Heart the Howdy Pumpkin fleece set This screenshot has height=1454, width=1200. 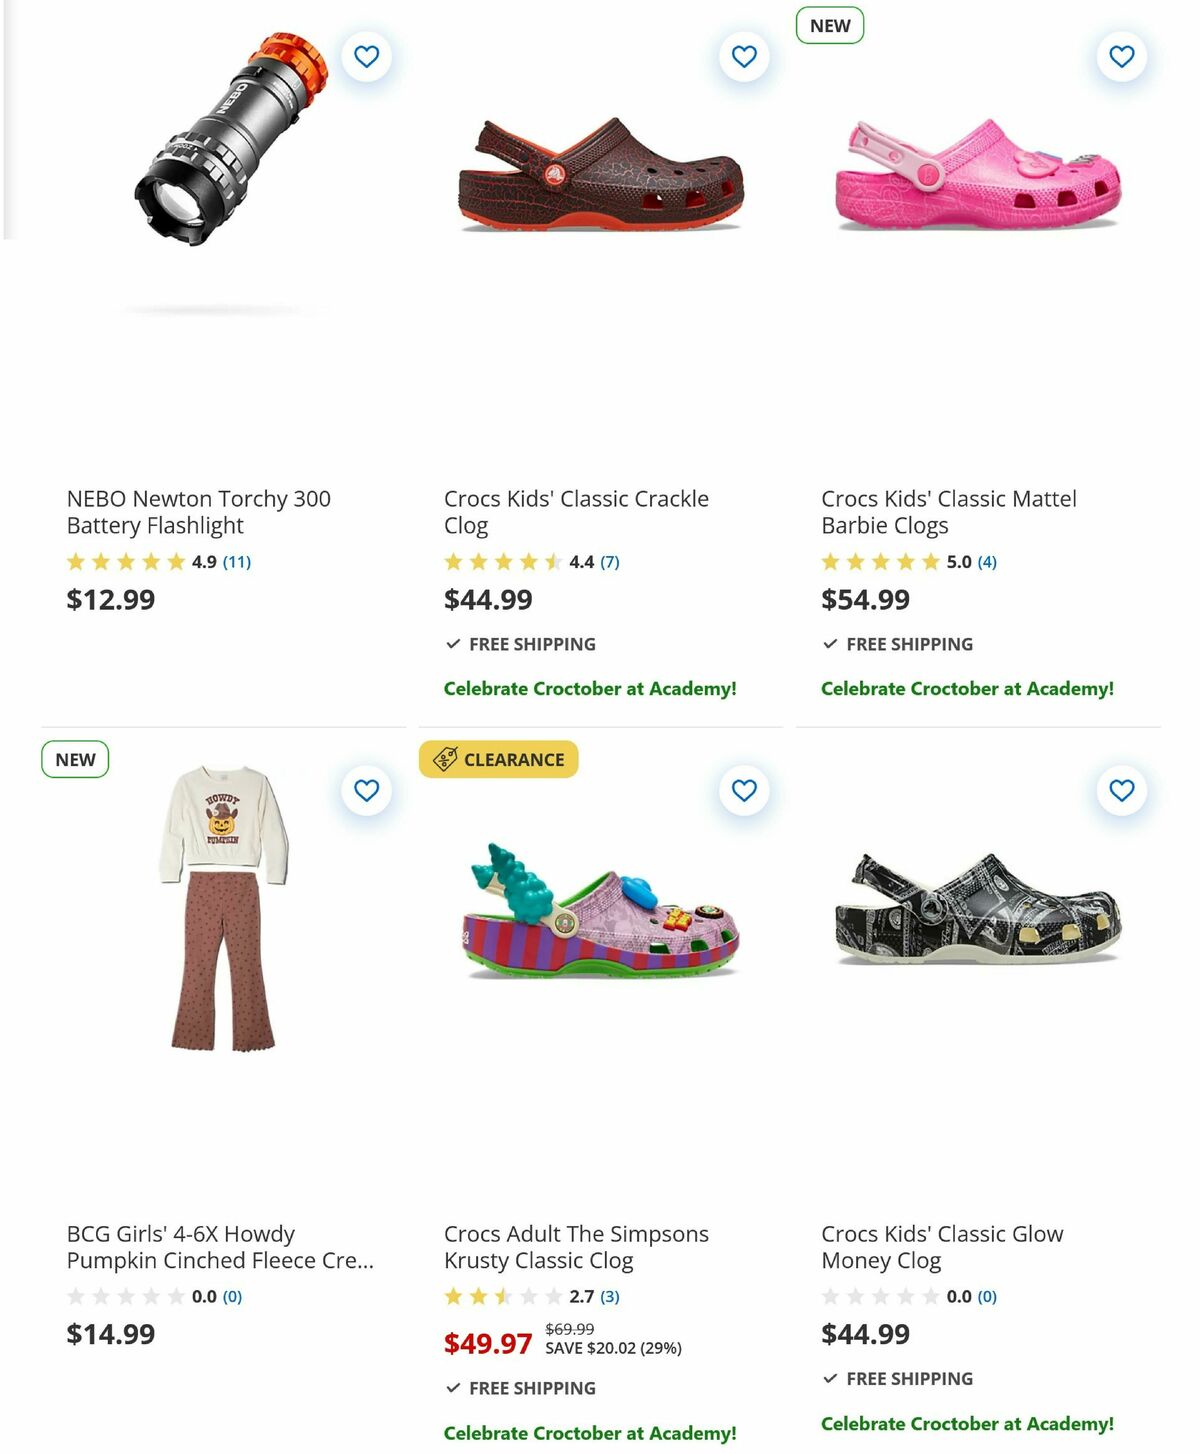click(366, 789)
